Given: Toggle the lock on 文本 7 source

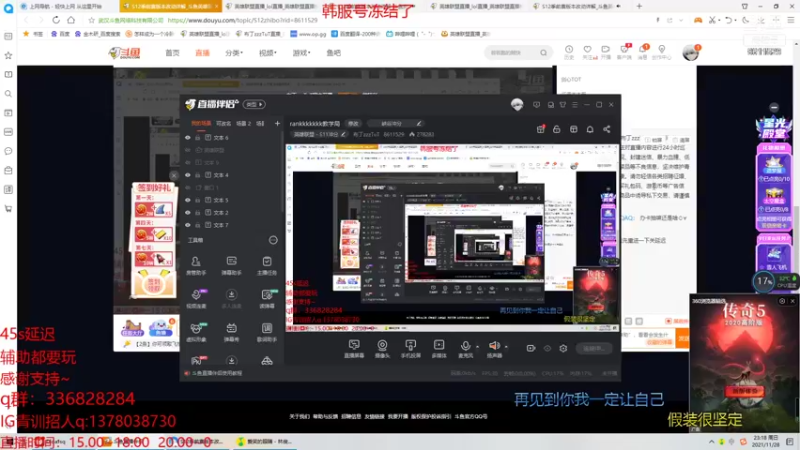Looking at the screenshot, I should pyautogui.click(x=197, y=225).
